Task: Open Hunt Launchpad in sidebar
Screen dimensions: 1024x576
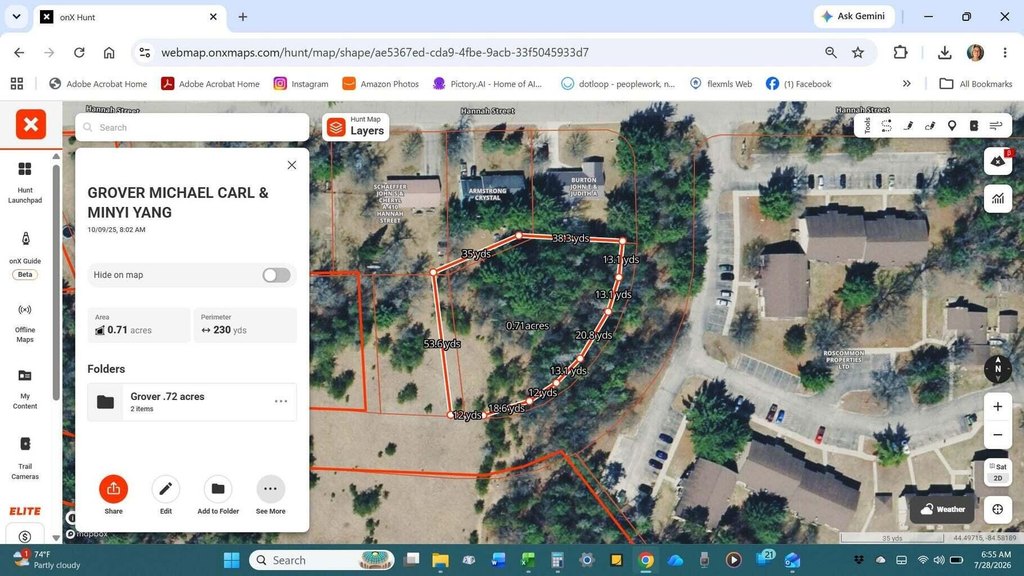Action: pyautogui.click(x=25, y=183)
